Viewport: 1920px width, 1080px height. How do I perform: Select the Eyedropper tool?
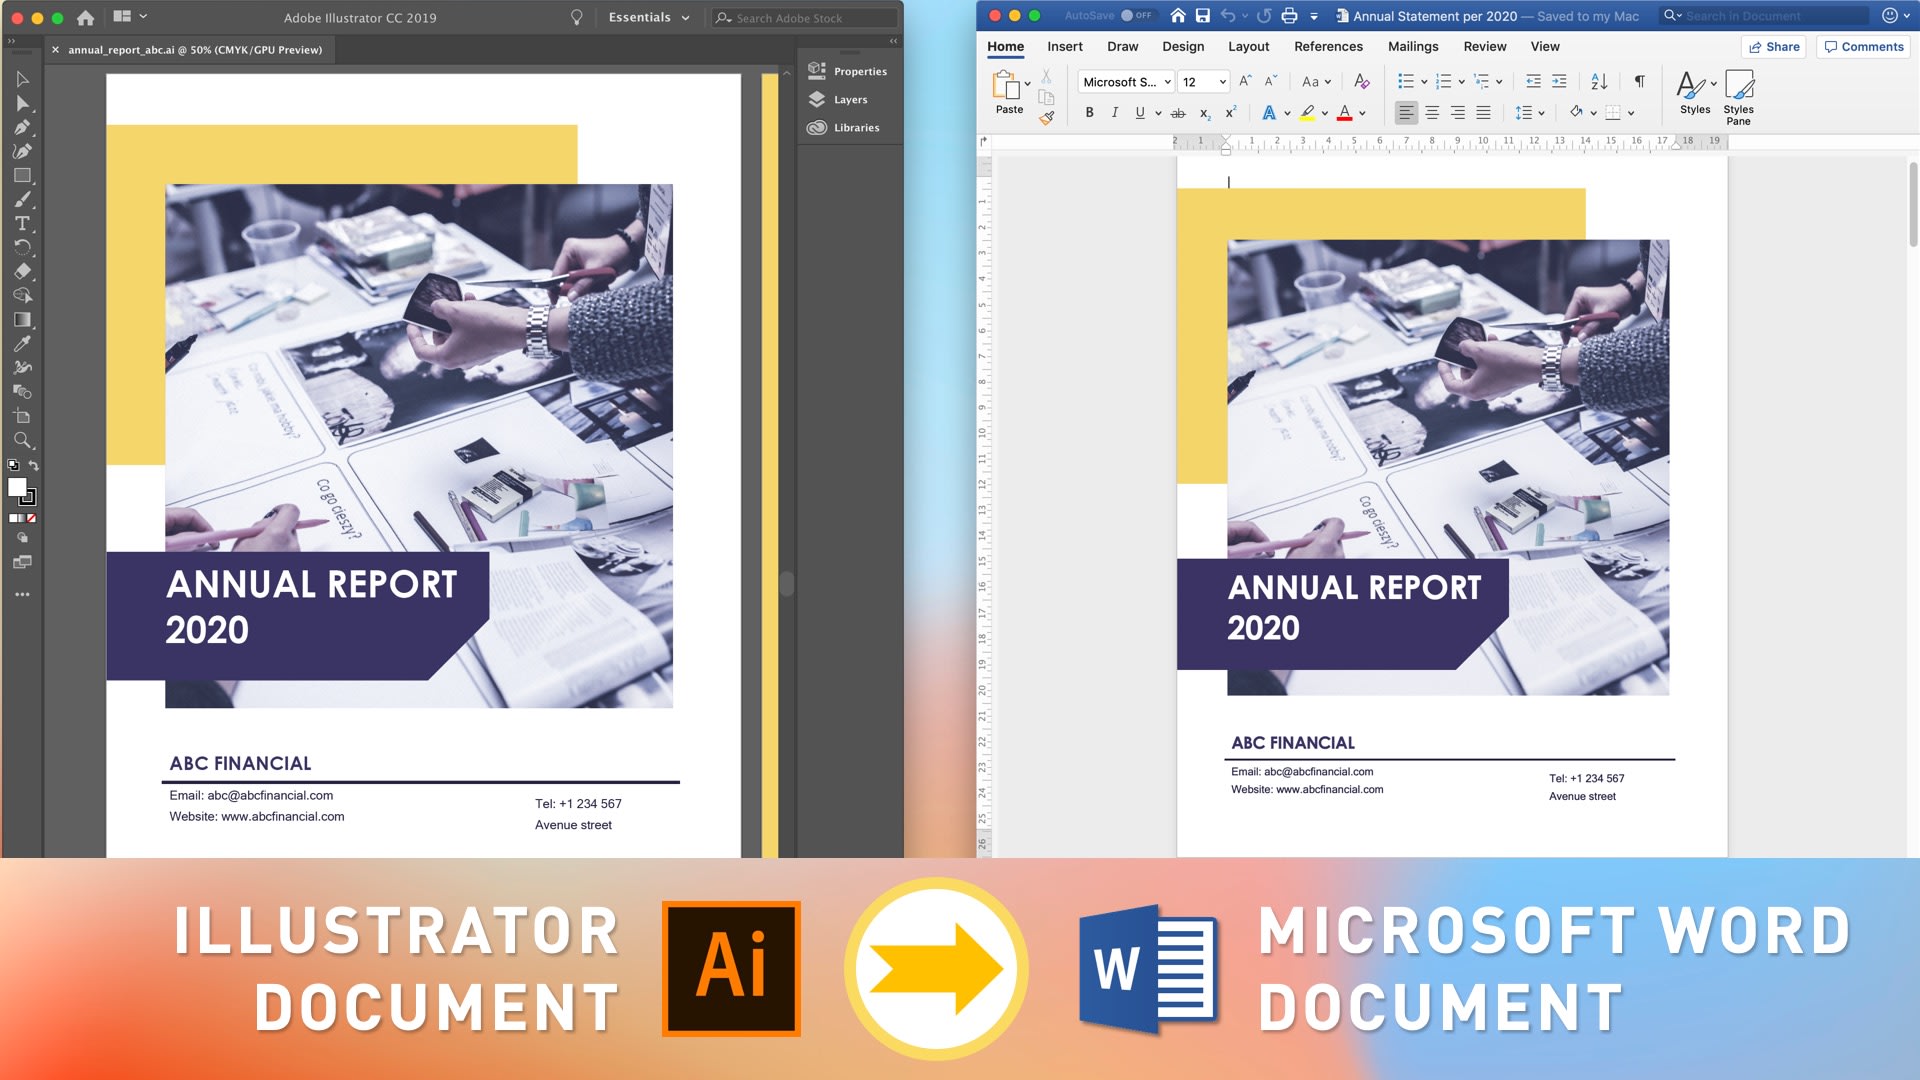(x=22, y=343)
